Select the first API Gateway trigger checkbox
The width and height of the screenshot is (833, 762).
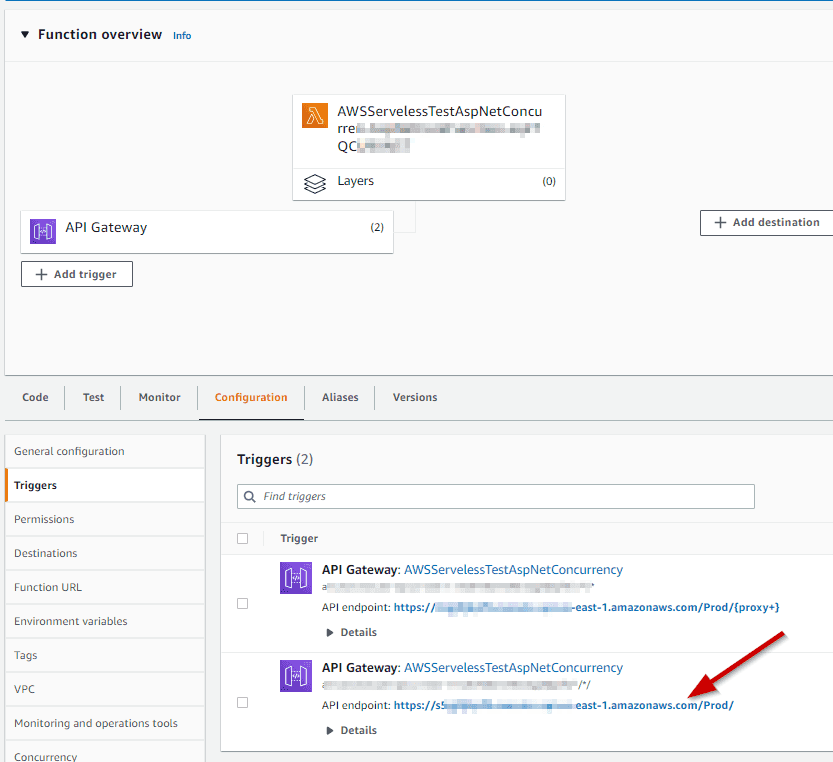[242, 604]
